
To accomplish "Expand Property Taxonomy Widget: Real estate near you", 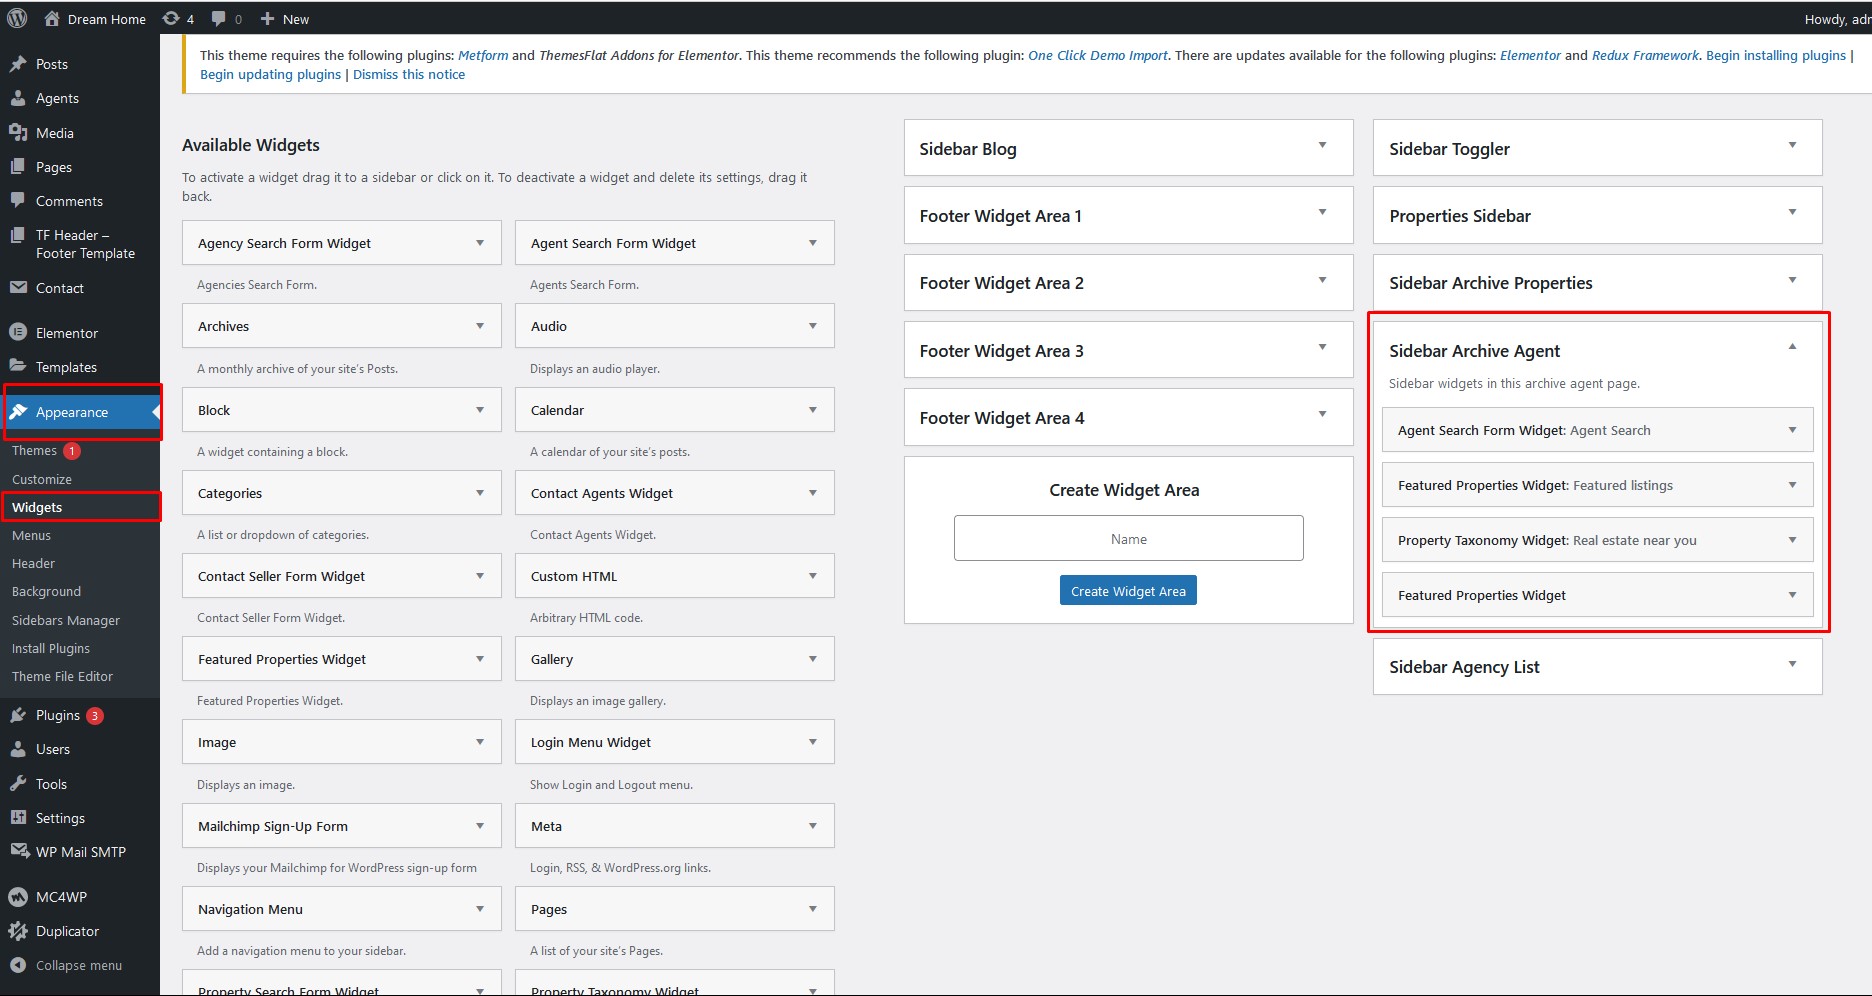I will (x=1792, y=540).
